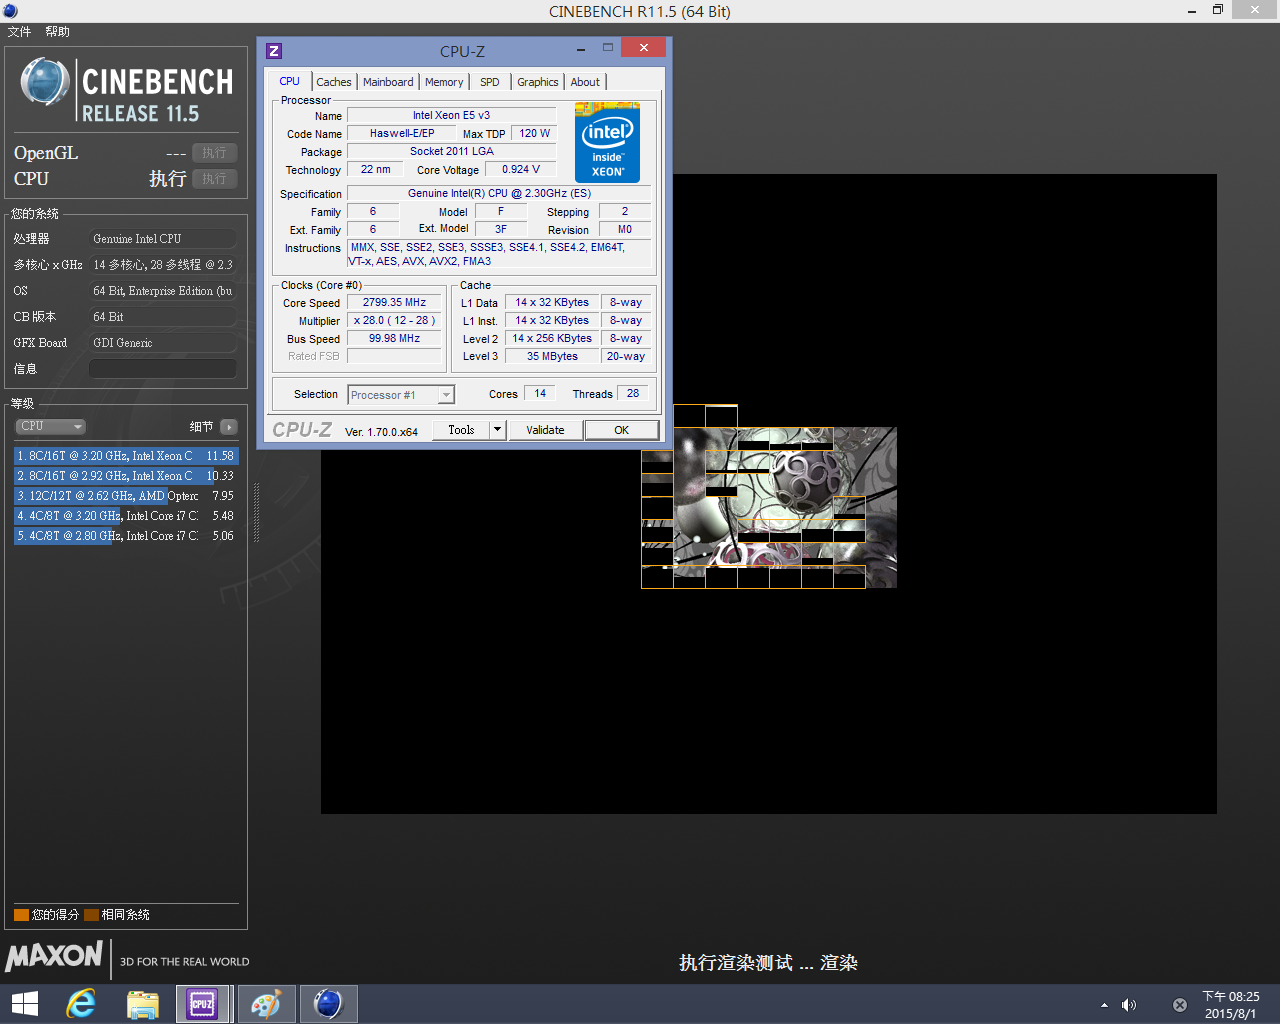Switch to the Mainboard tab

coord(388,82)
